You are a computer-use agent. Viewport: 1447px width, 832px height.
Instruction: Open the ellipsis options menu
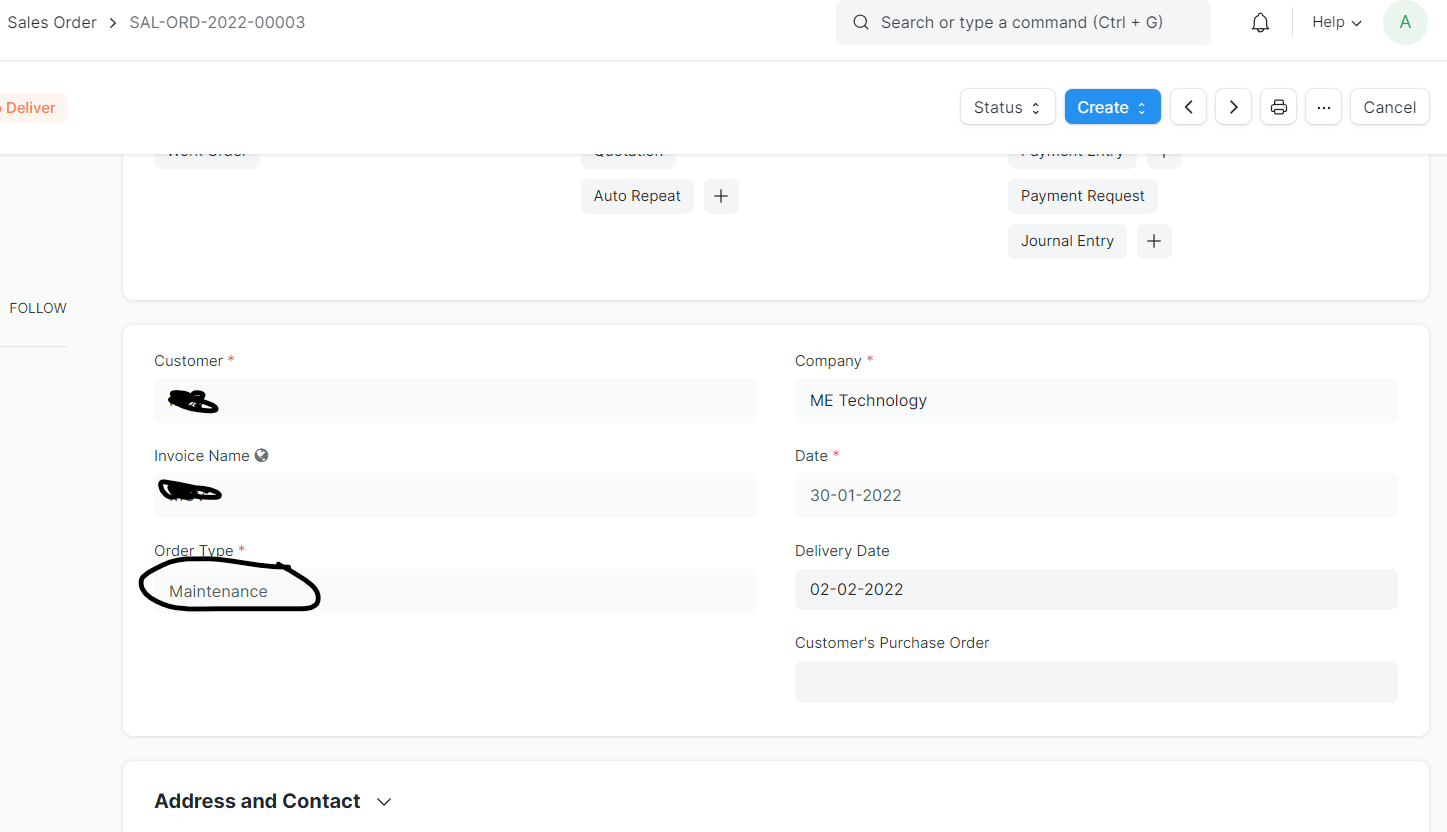point(1323,107)
